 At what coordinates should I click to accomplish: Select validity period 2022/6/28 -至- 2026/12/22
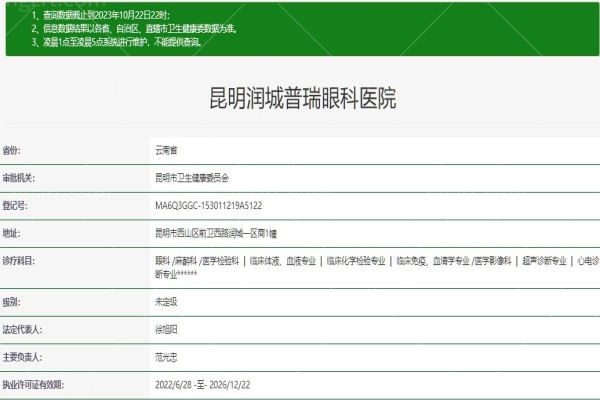202,385
